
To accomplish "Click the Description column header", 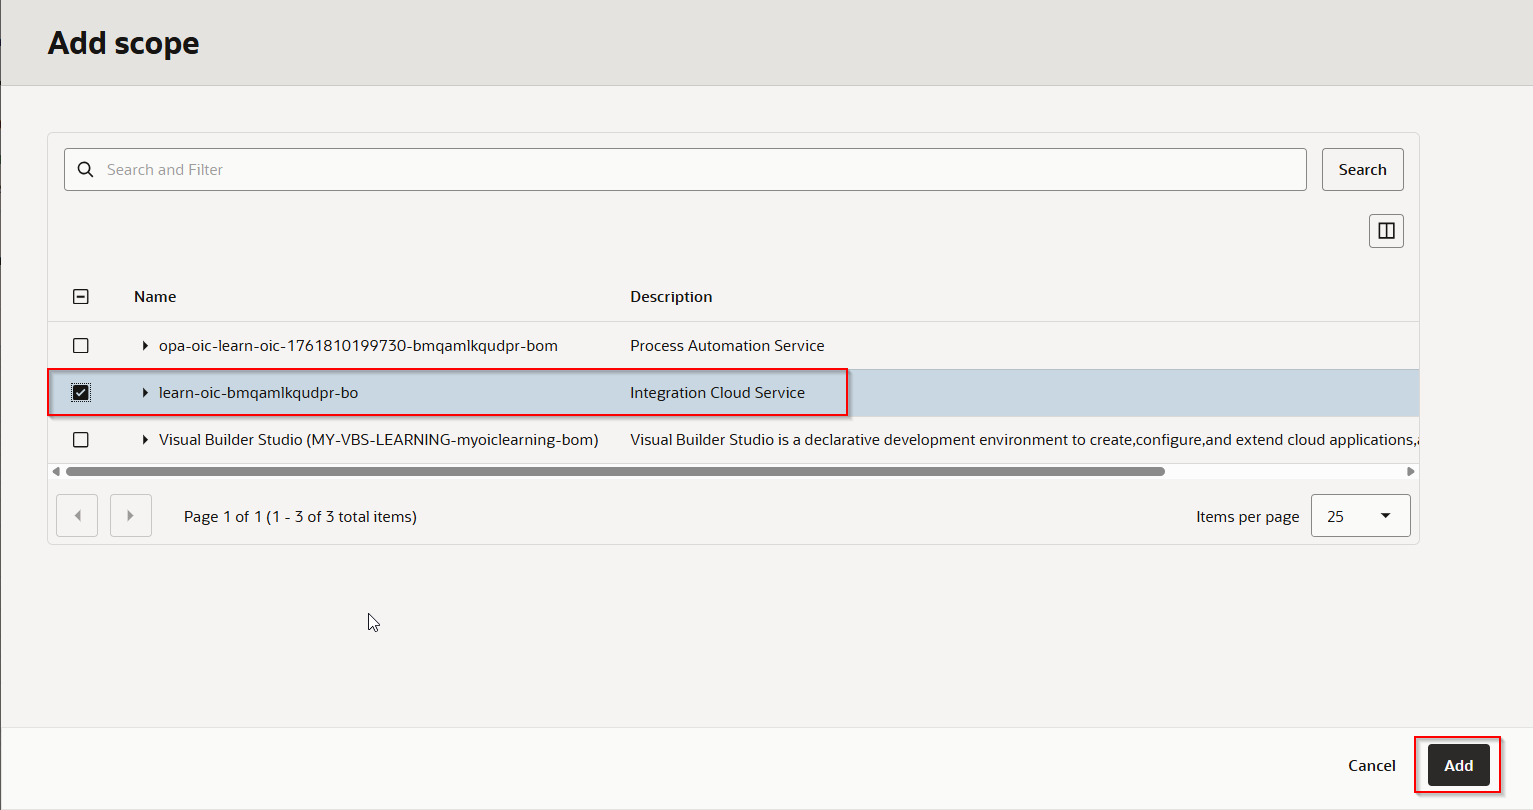I will [671, 297].
